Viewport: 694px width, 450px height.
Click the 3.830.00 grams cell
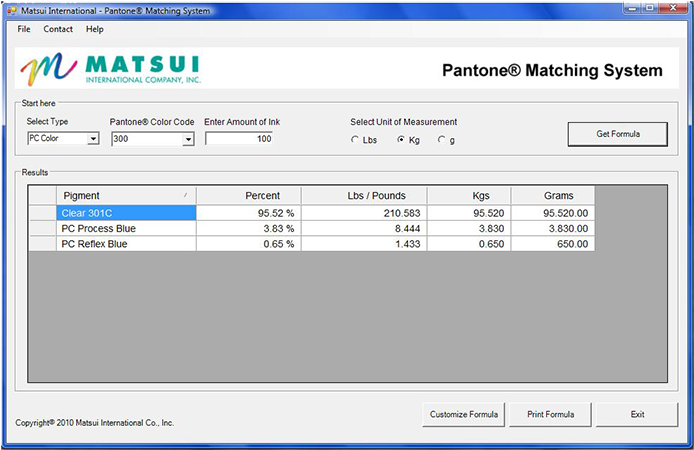click(x=553, y=228)
